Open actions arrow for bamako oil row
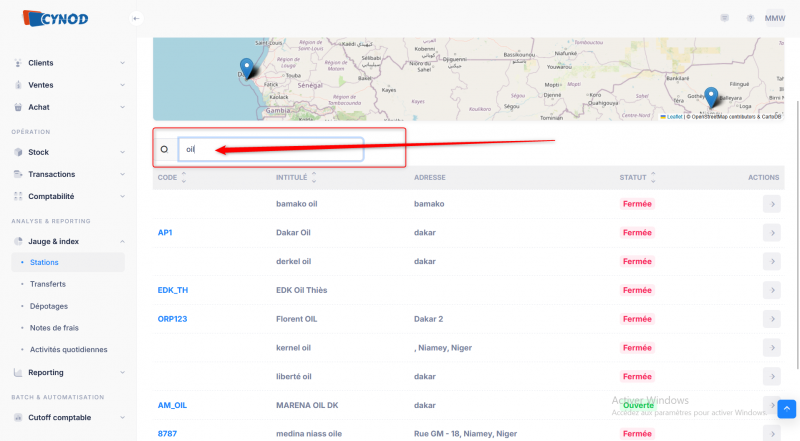Image resolution: width=800 pixels, height=441 pixels. click(770, 204)
